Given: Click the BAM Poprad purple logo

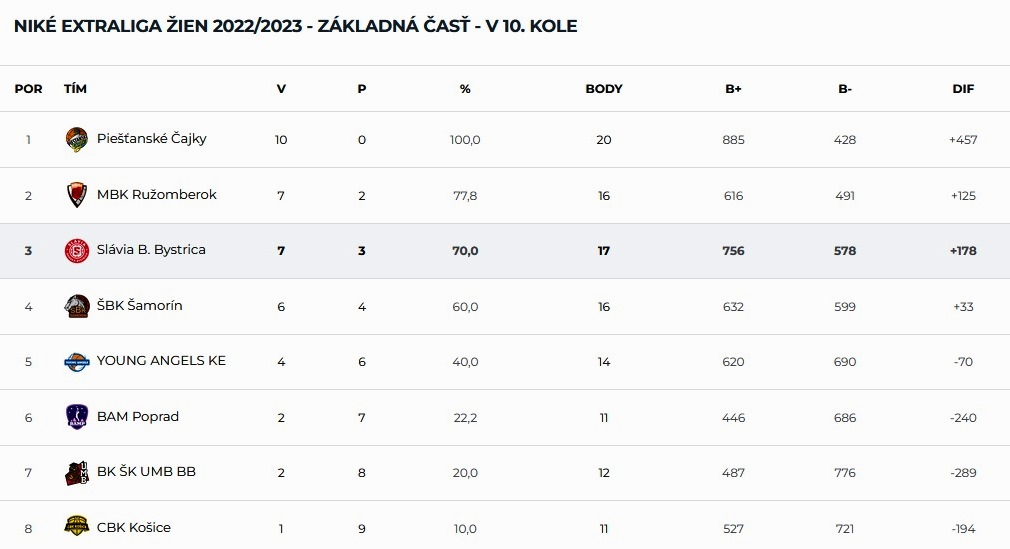Looking at the screenshot, I should coord(77,417).
